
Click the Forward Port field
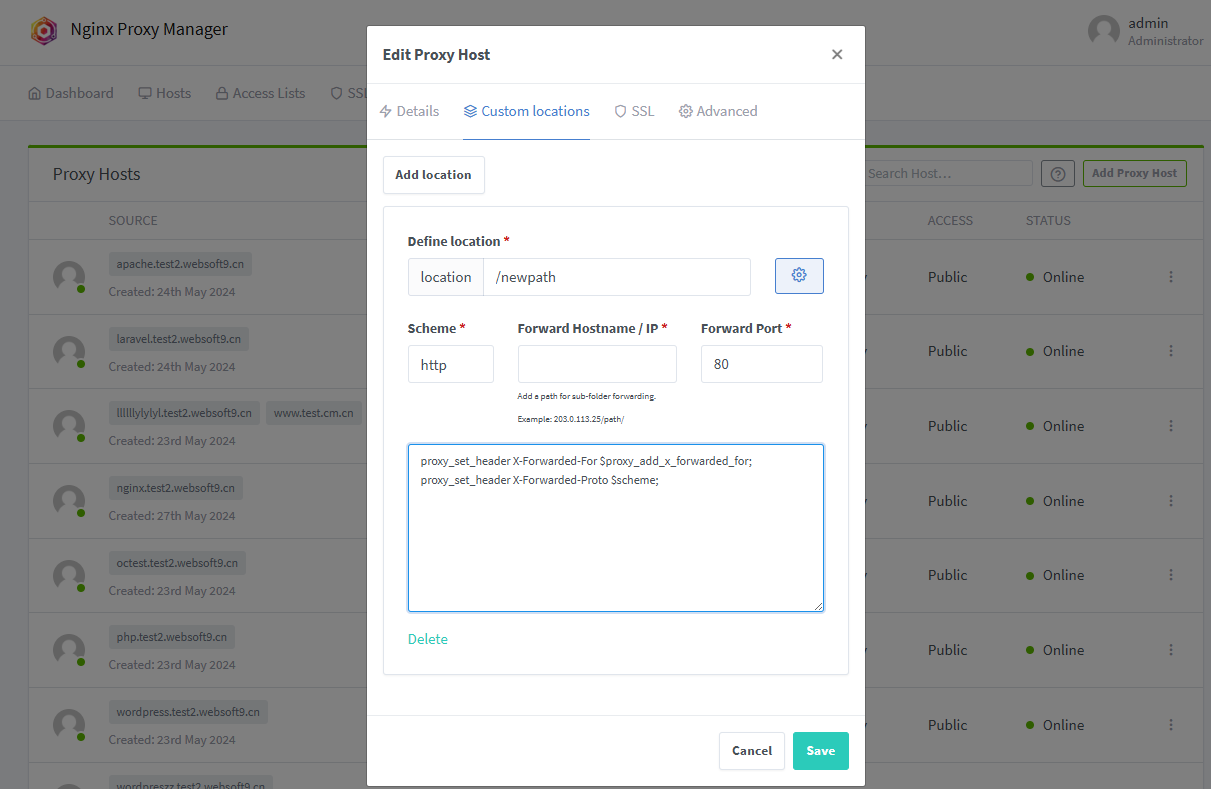point(761,365)
